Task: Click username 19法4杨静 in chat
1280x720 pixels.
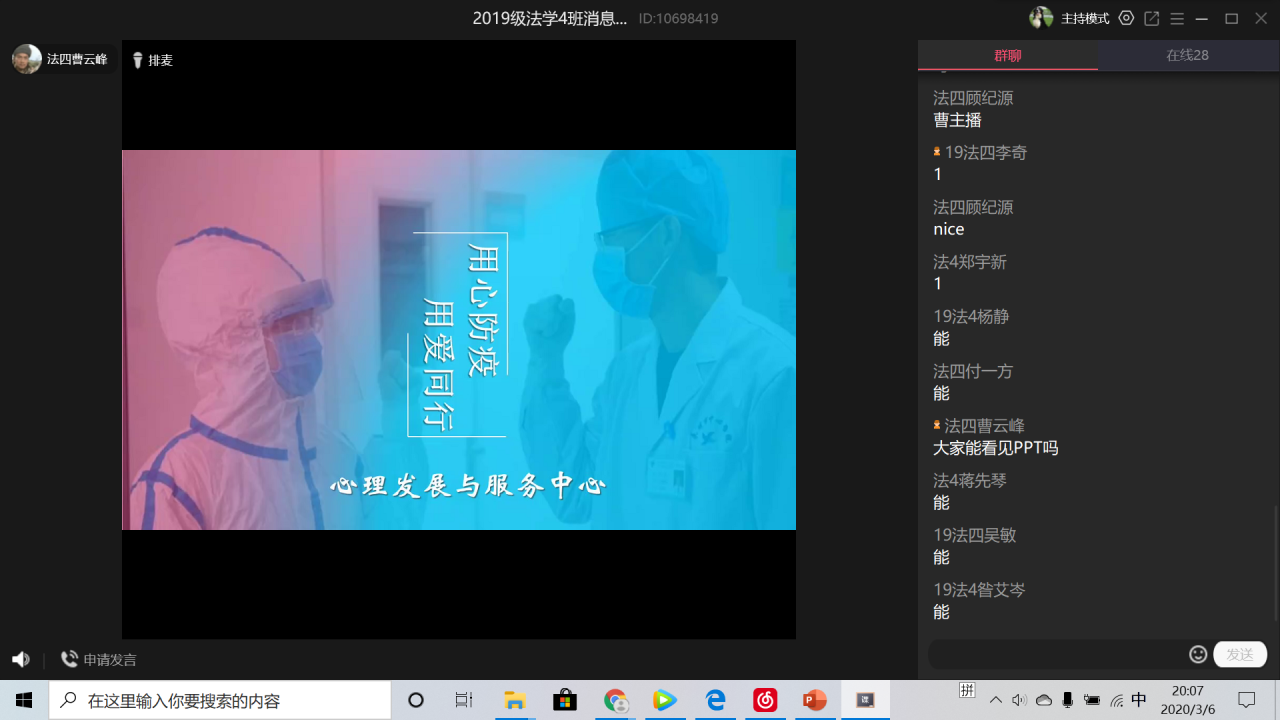Action: point(971,317)
